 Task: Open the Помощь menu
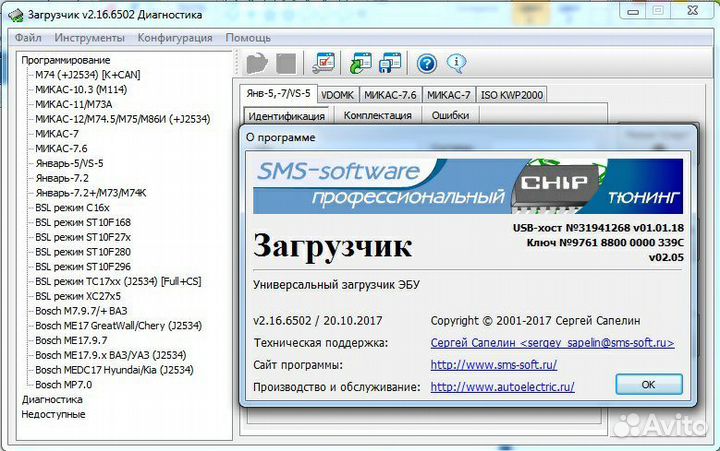pos(248,38)
